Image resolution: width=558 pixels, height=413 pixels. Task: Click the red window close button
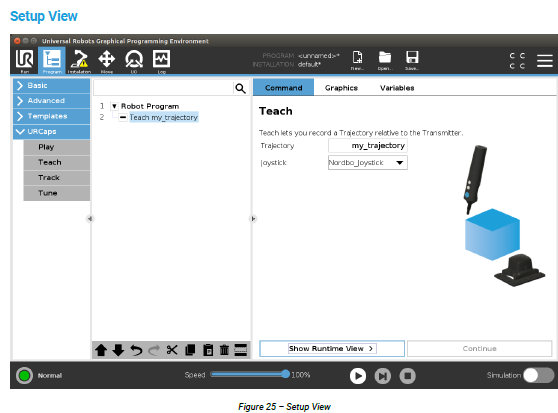tap(17, 41)
